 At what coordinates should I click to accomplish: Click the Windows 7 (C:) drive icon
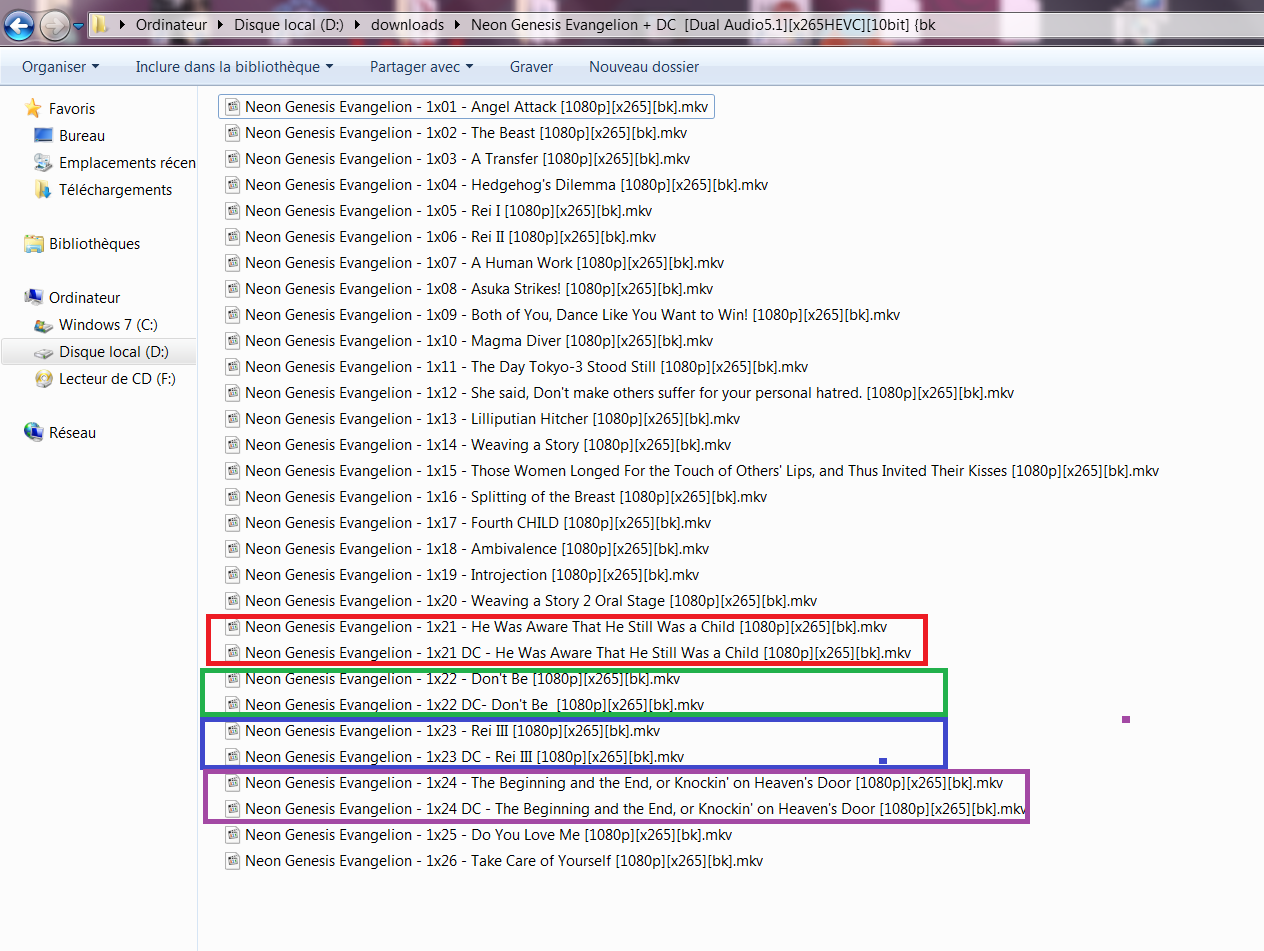click(43, 325)
